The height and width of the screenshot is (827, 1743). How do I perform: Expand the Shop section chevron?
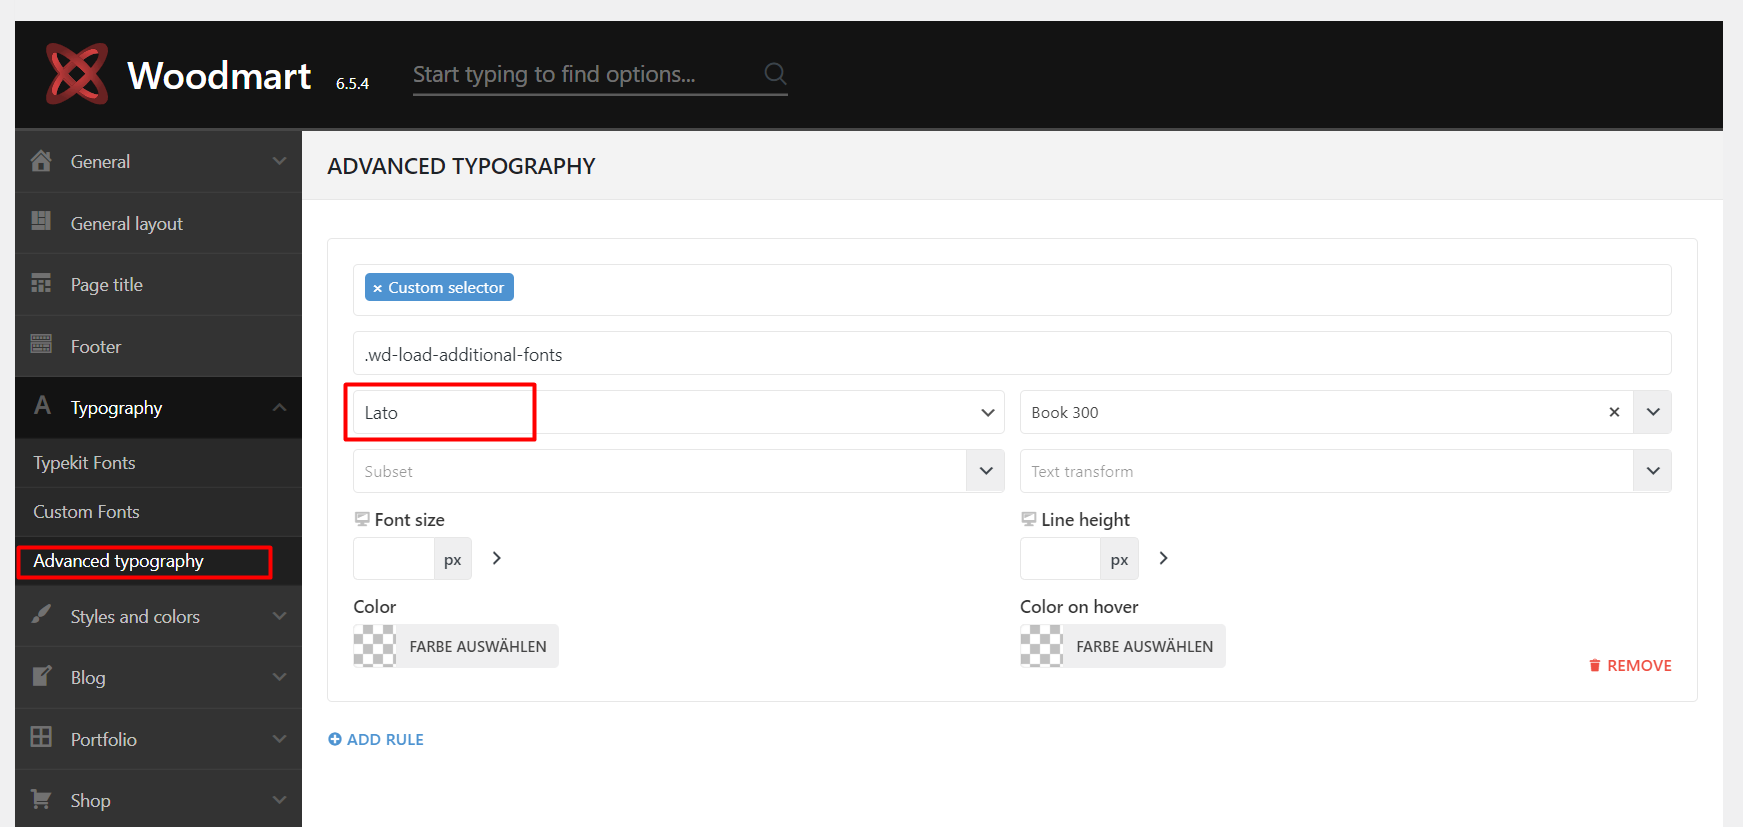280,800
